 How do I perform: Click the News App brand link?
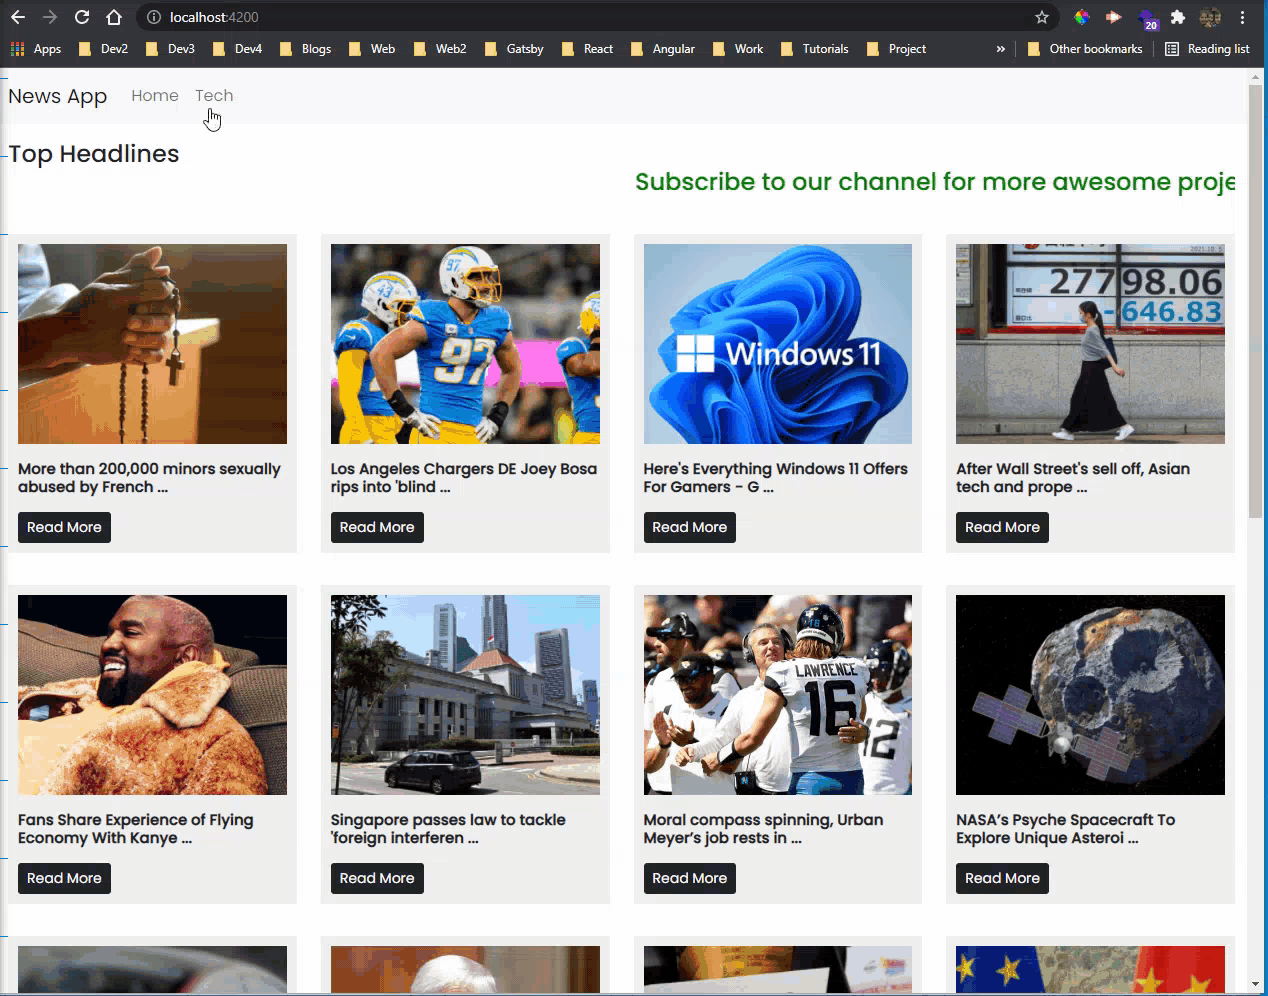[57, 96]
